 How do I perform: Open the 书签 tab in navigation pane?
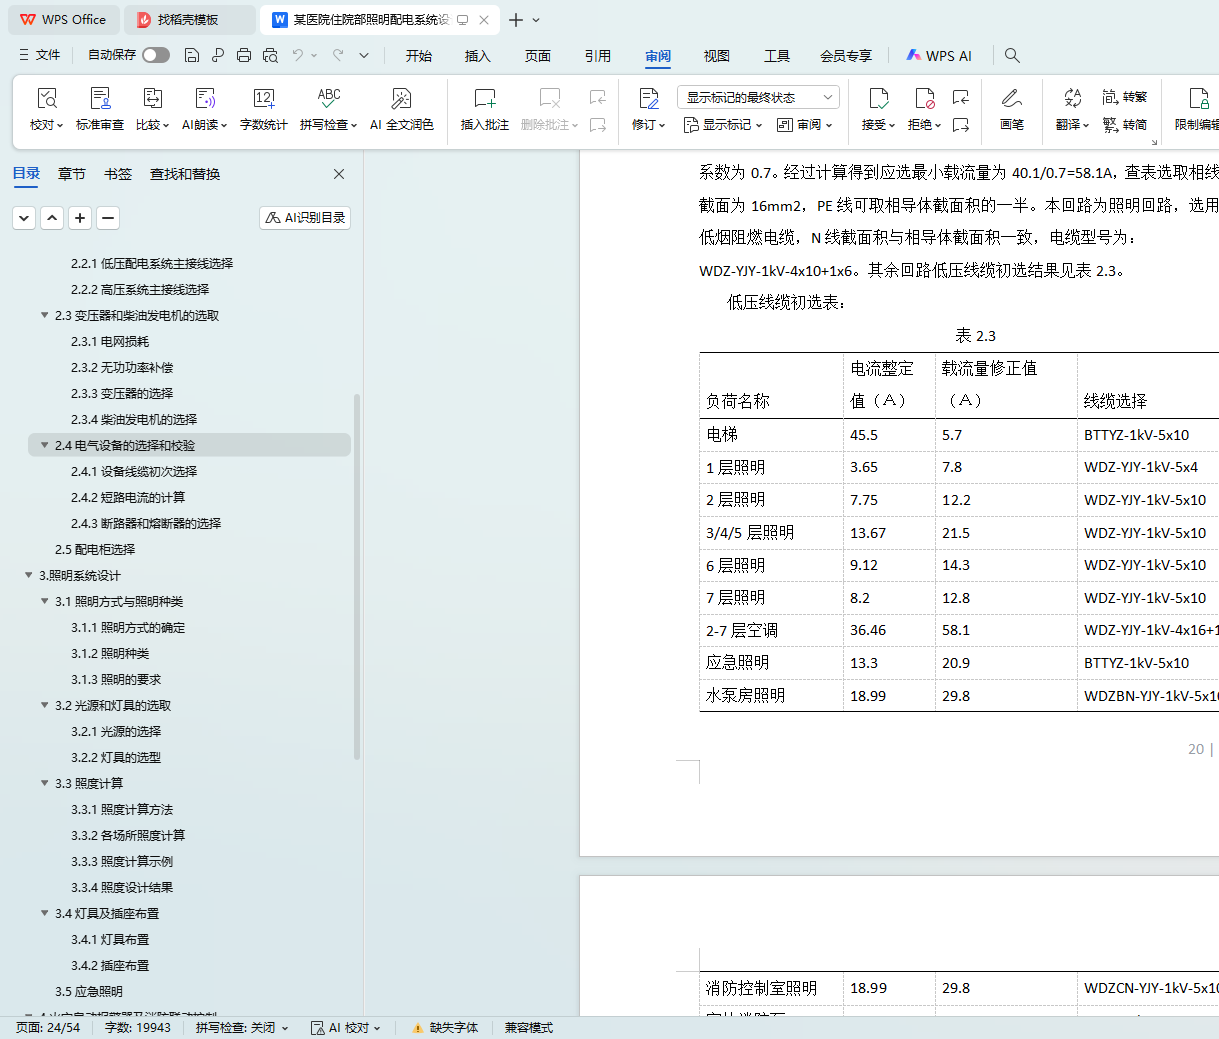tap(118, 174)
